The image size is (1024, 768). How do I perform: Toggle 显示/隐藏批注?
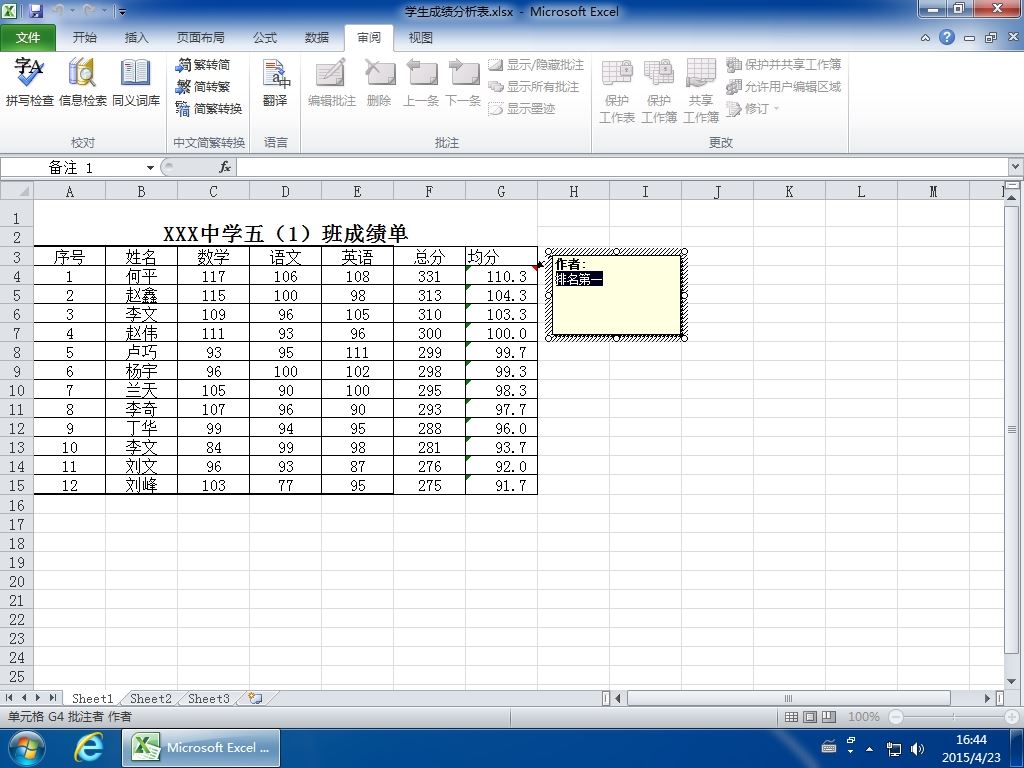pos(536,65)
